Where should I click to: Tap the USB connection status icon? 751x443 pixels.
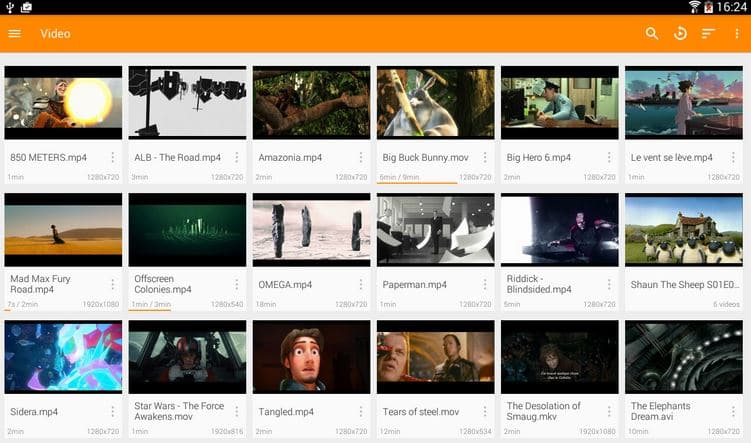(x=10, y=7)
